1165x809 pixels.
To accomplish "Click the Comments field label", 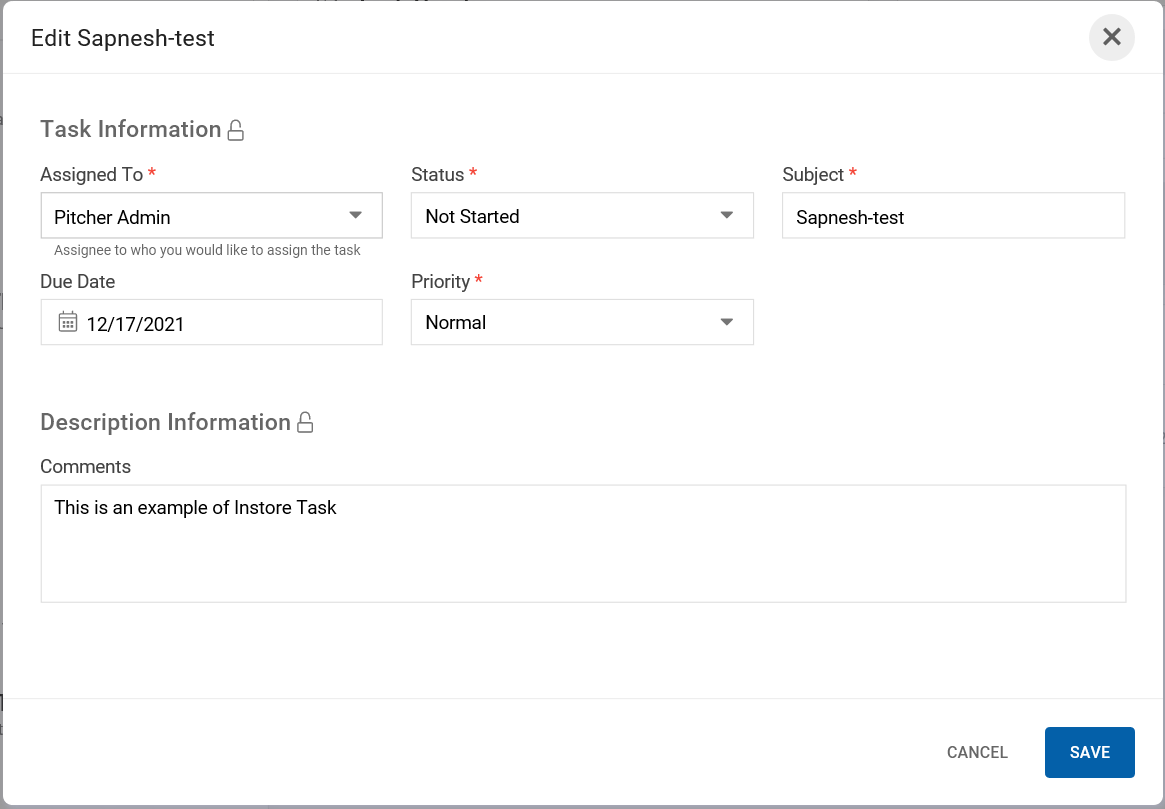I will coord(85,467).
